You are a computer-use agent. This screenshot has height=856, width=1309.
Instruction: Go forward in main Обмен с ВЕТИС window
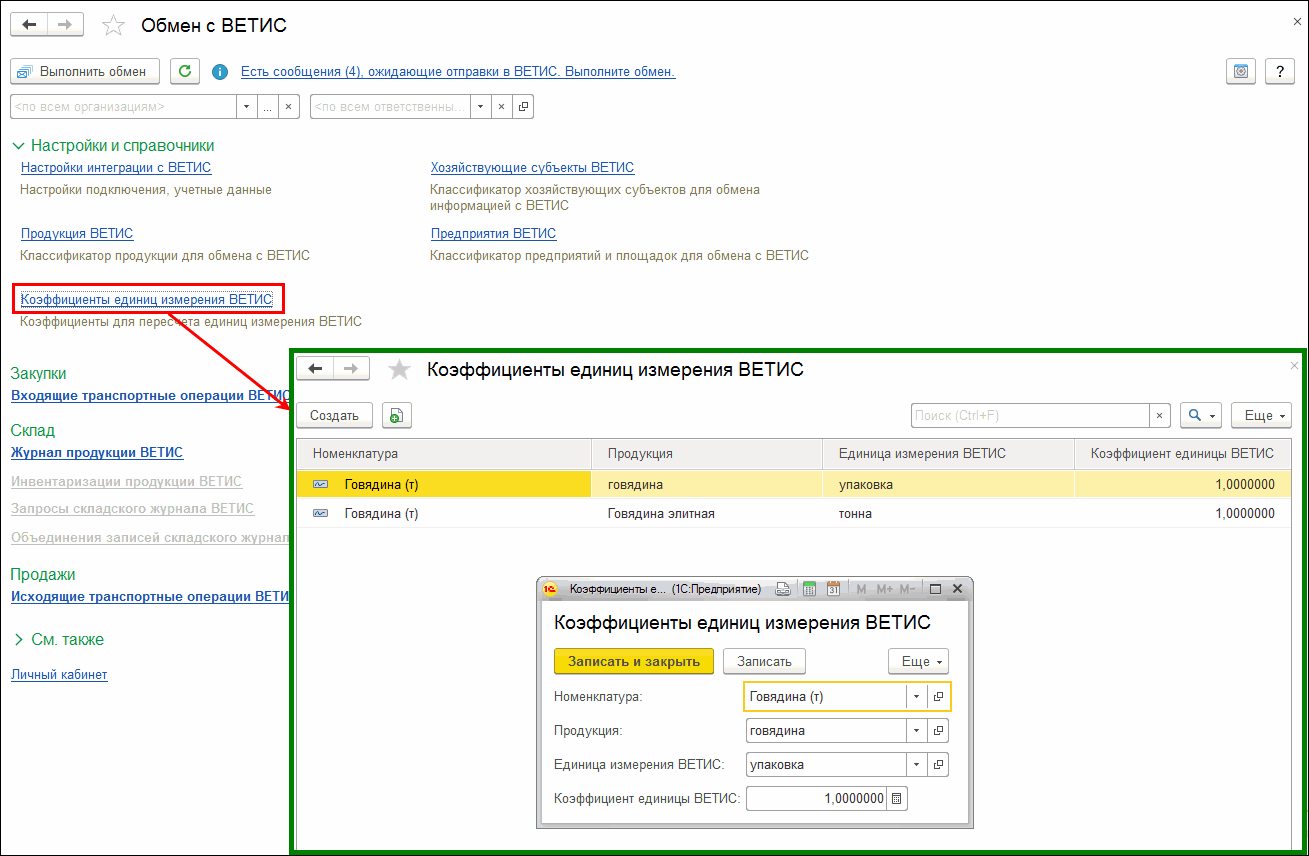coord(65,25)
